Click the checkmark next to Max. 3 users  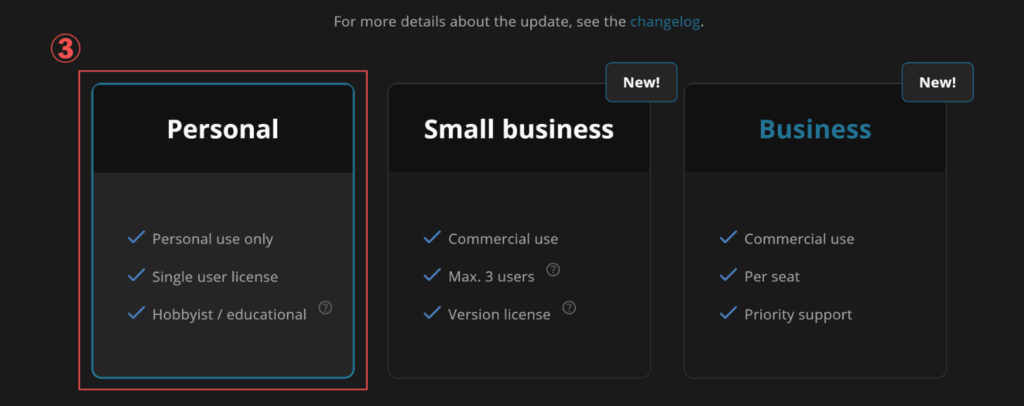(433, 276)
